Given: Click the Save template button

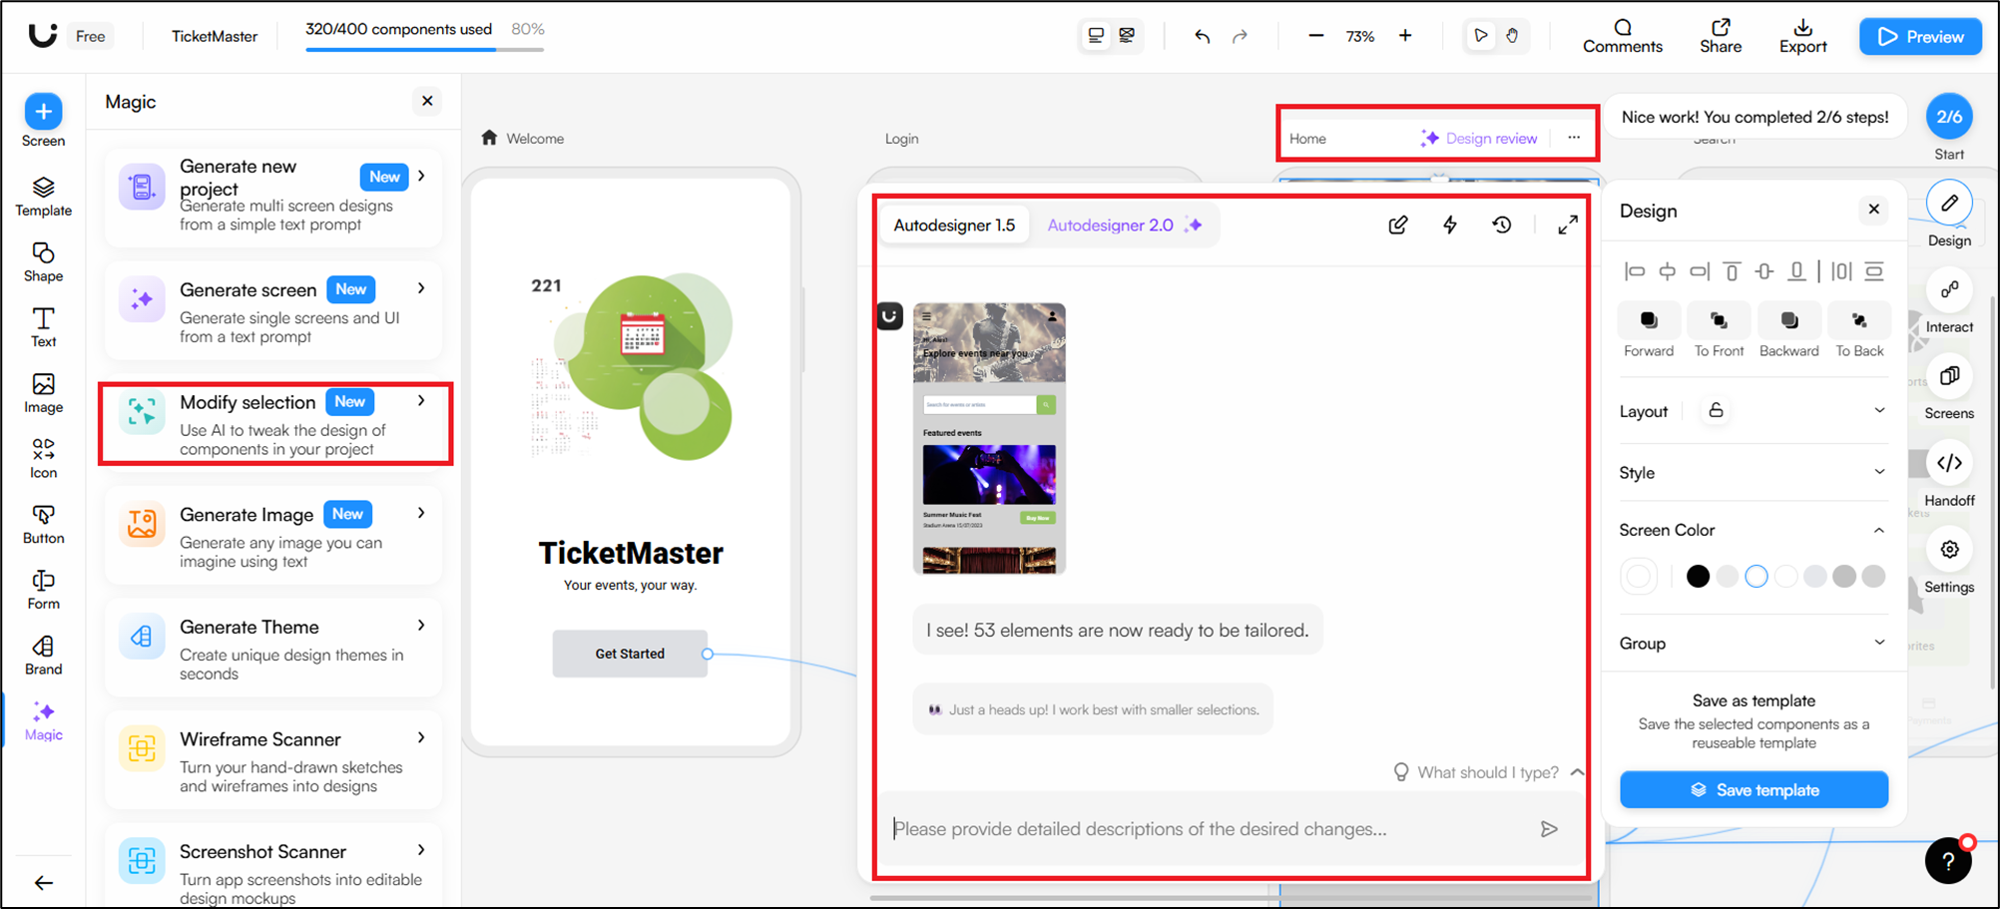Looking at the screenshot, I should pos(1754,790).
